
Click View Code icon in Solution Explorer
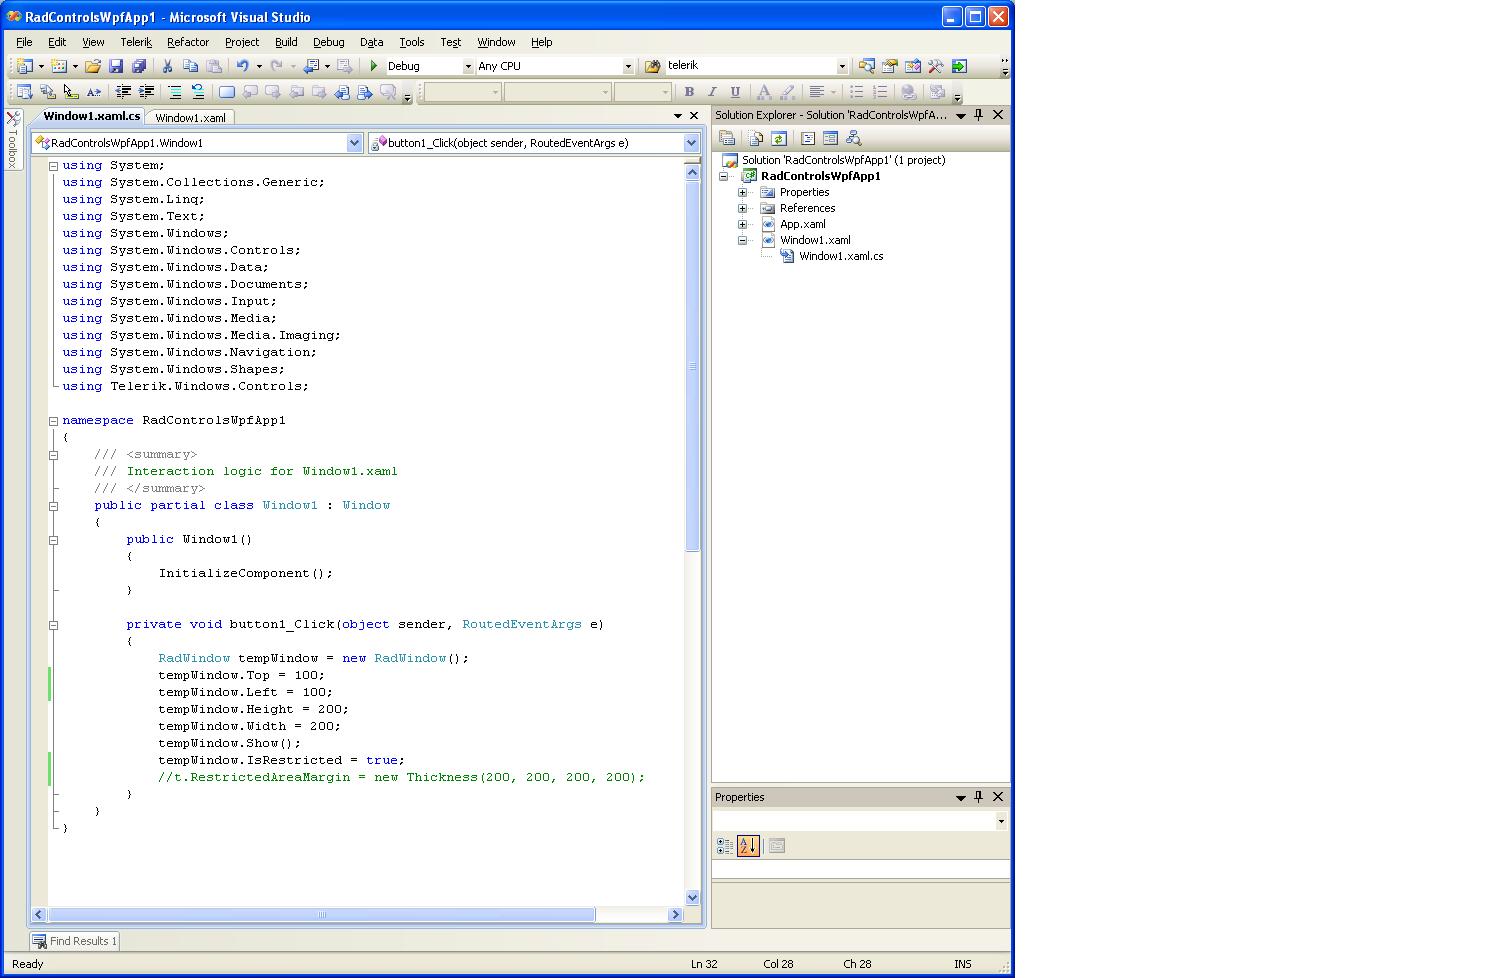point(807,138)
